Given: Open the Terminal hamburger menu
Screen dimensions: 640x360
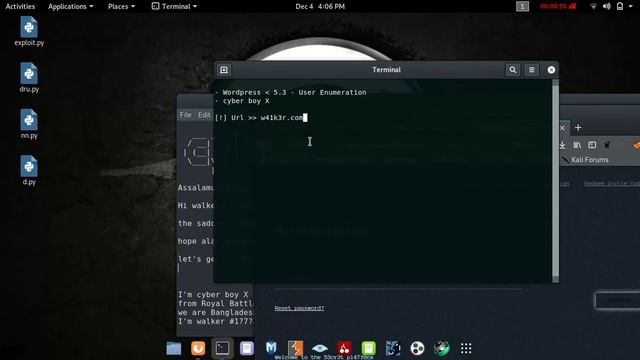Looking at the screenshot, I should click(x=531, y=70).
